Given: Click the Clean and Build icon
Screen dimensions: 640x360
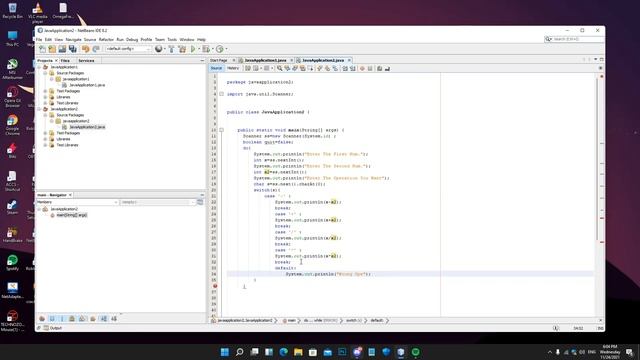Looking at the screenshot, I should click(x=182, y=49).
